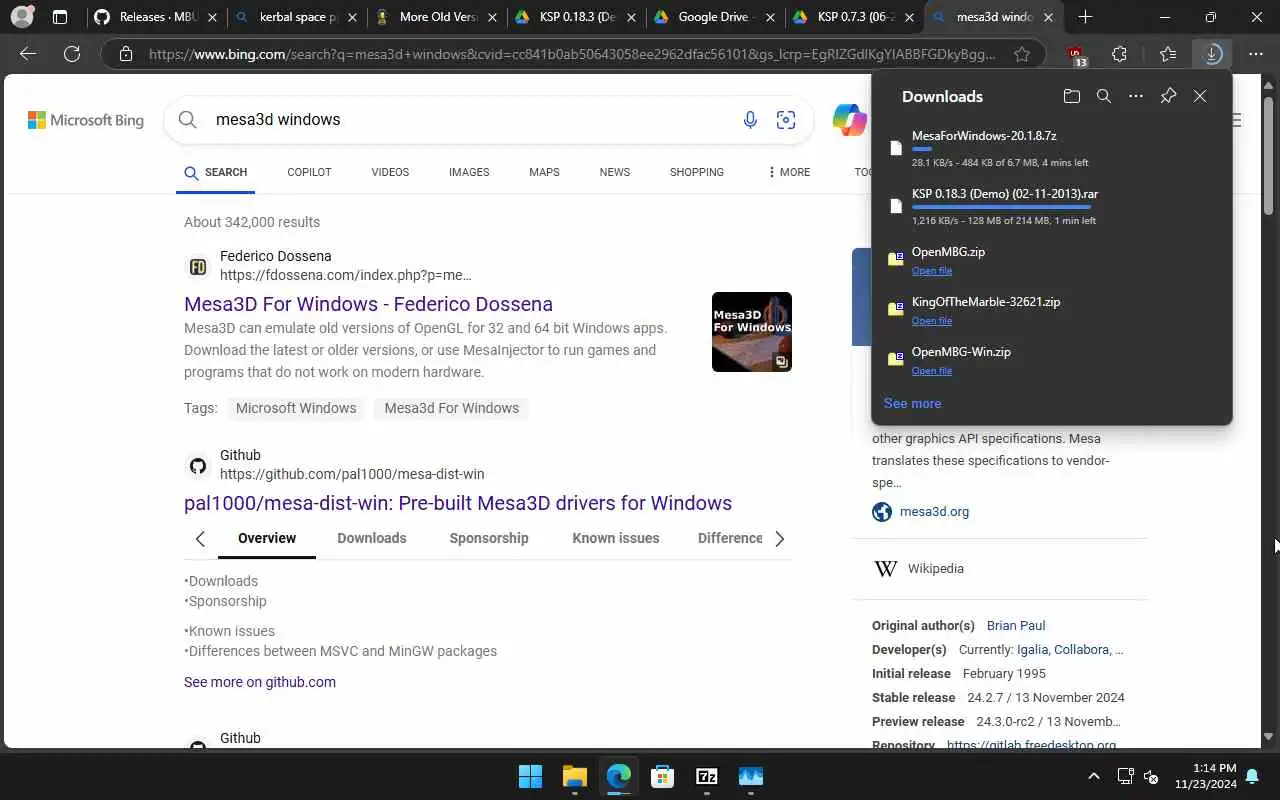
Task: Click See more in Downloads panel
Action: 912,403
